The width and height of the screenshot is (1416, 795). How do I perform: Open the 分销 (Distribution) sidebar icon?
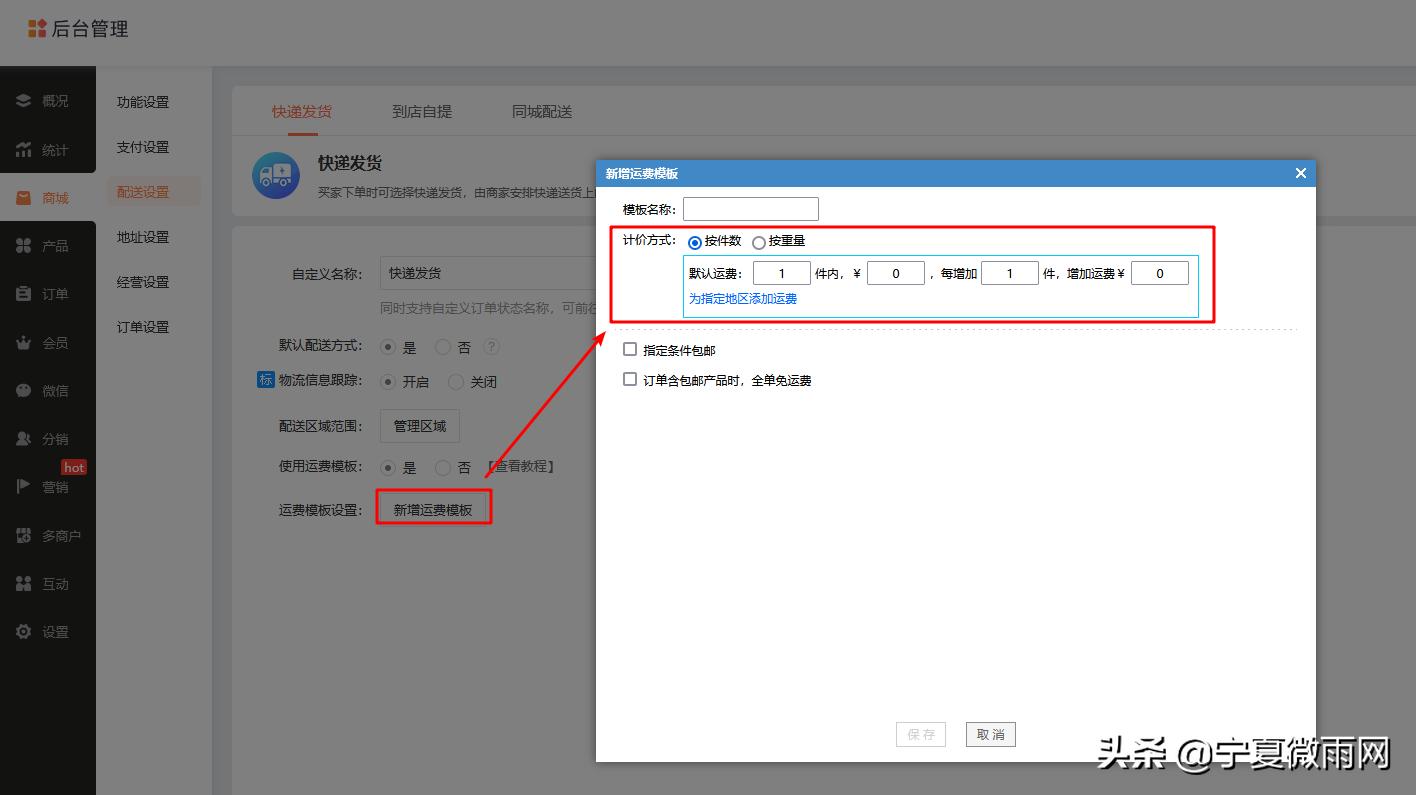[23, 438]
